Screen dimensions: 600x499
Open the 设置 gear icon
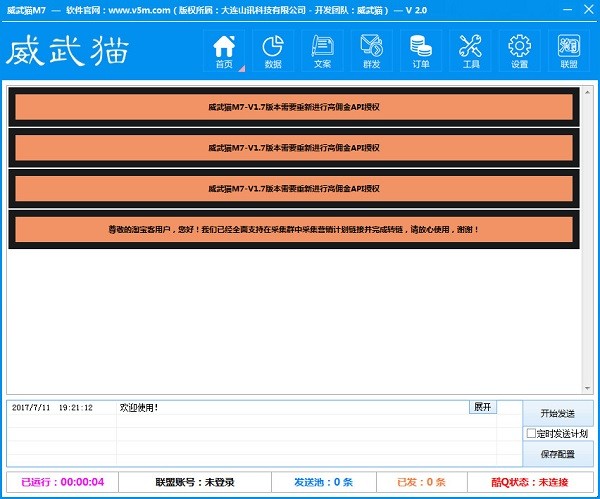520,51
